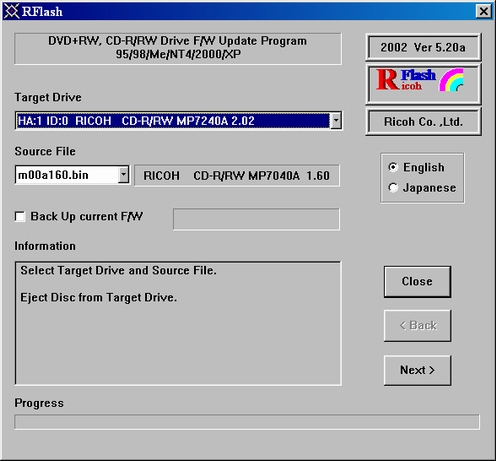The height and width of the screenshot is (461, 496).
Task: Click the rainbow graphic in the logo
Action: (x=451, y=80)
